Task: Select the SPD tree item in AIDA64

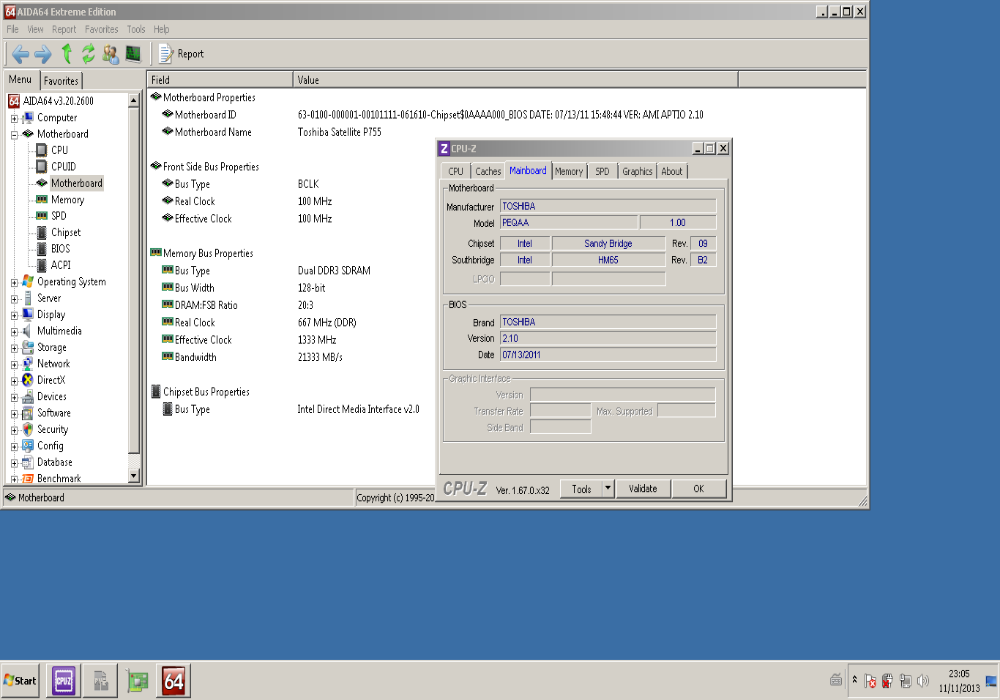Action: coord(58,216)
